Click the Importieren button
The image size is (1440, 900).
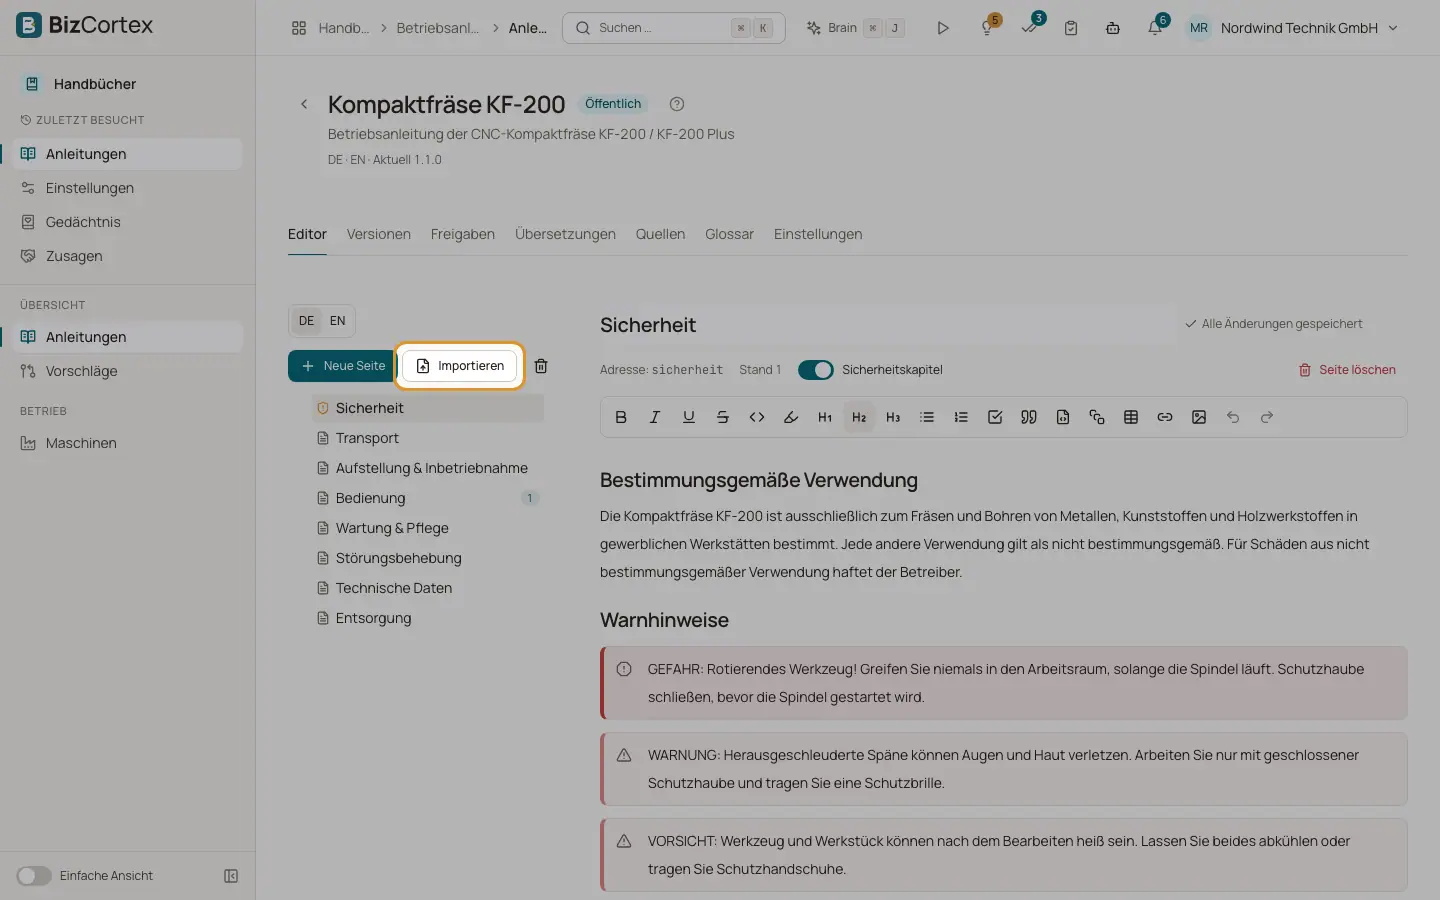tap(460, 366)
